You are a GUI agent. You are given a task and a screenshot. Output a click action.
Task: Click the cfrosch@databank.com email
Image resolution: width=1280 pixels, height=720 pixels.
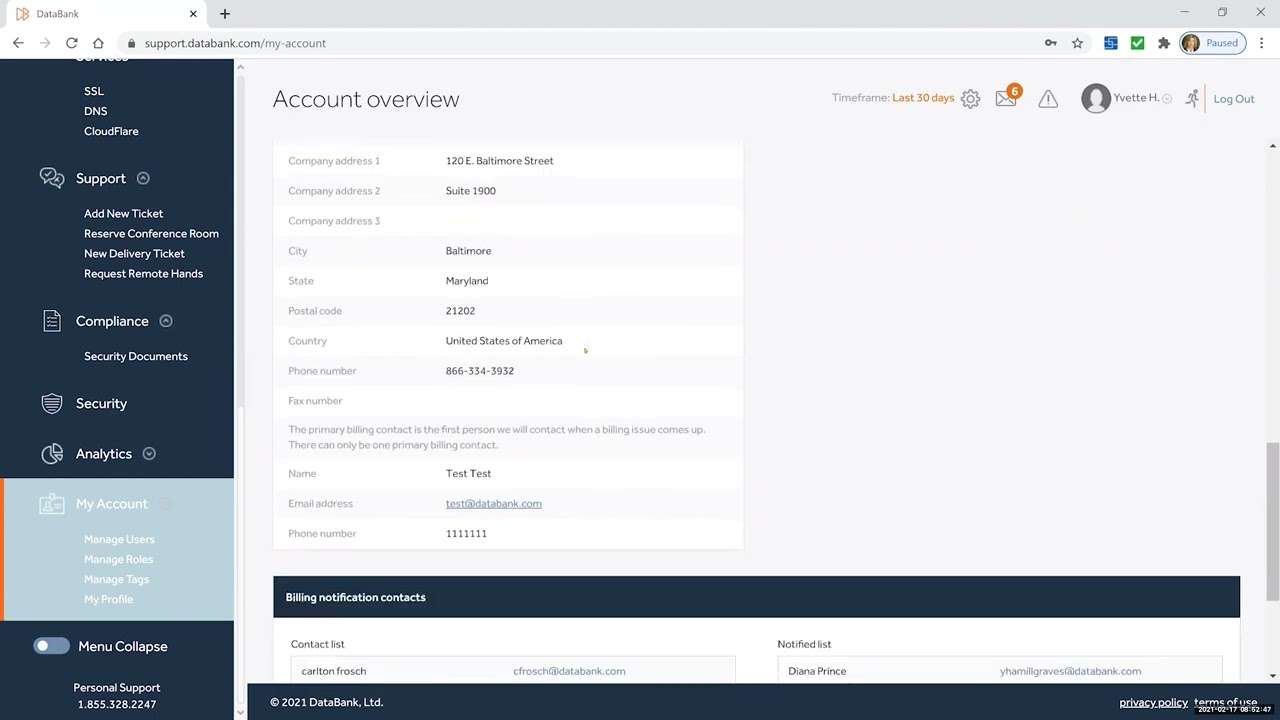(569, 671)
